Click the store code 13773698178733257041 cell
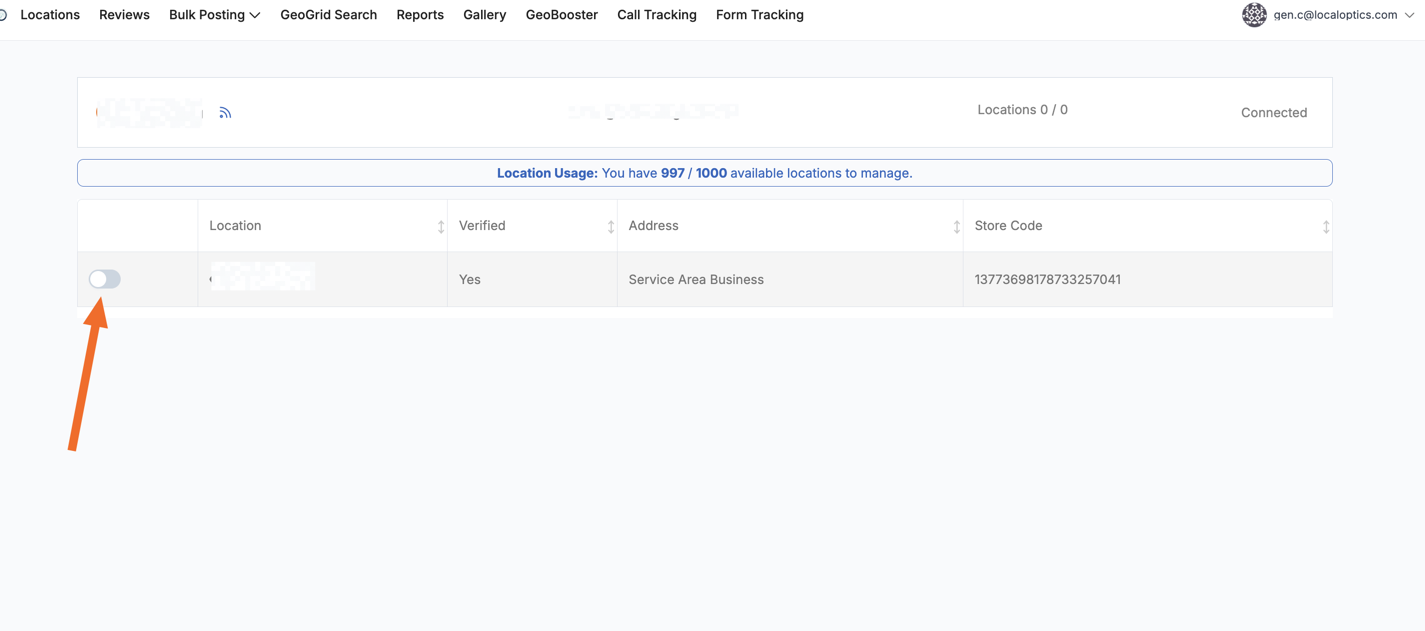 (1047, 280)
